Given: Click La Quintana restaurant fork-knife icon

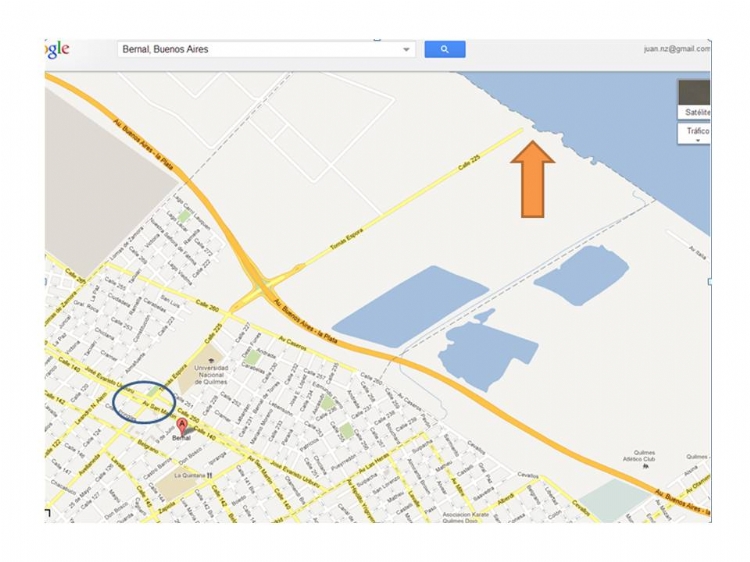Looking at the screenshot, I should (x=209, y=475).
